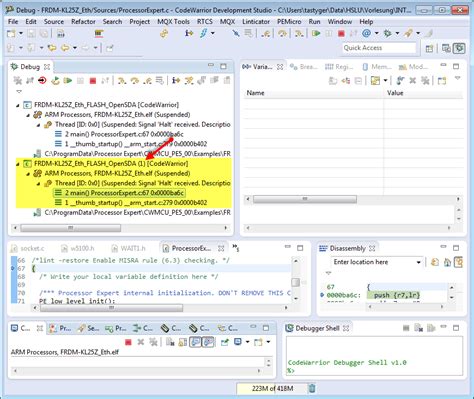Screen dimensions: 474x399
Task: Open the Debug view menu triangle
Action: (x=19, y=91)
